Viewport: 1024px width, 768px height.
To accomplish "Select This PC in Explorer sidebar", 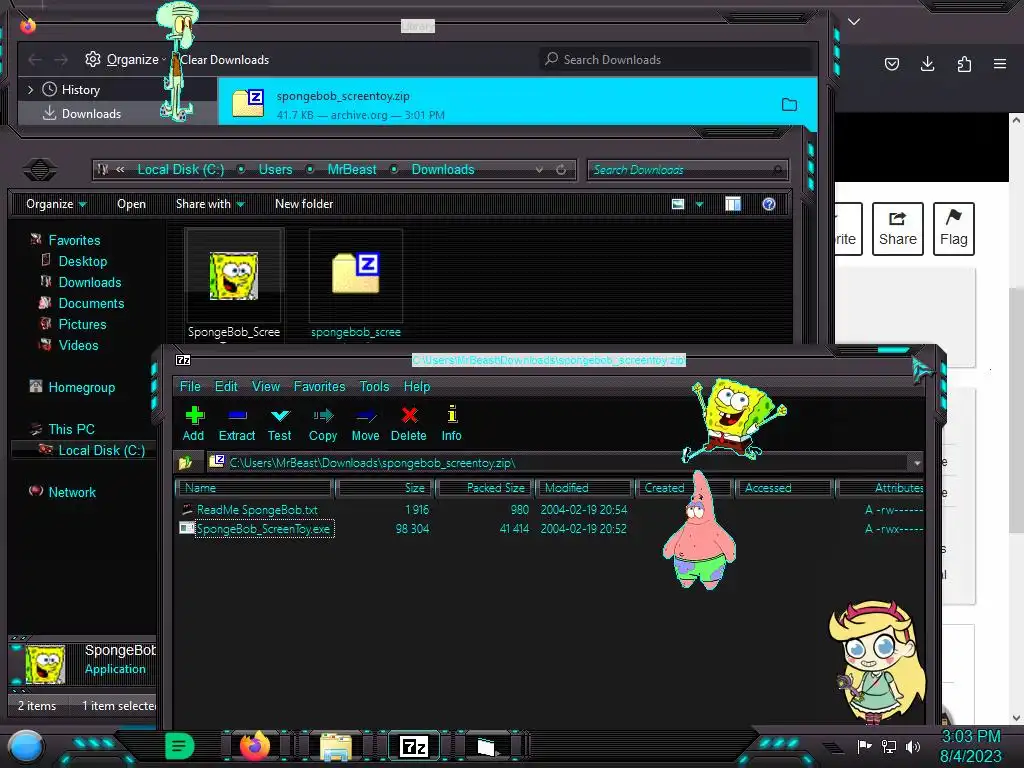I will click(x=71, y=429).
